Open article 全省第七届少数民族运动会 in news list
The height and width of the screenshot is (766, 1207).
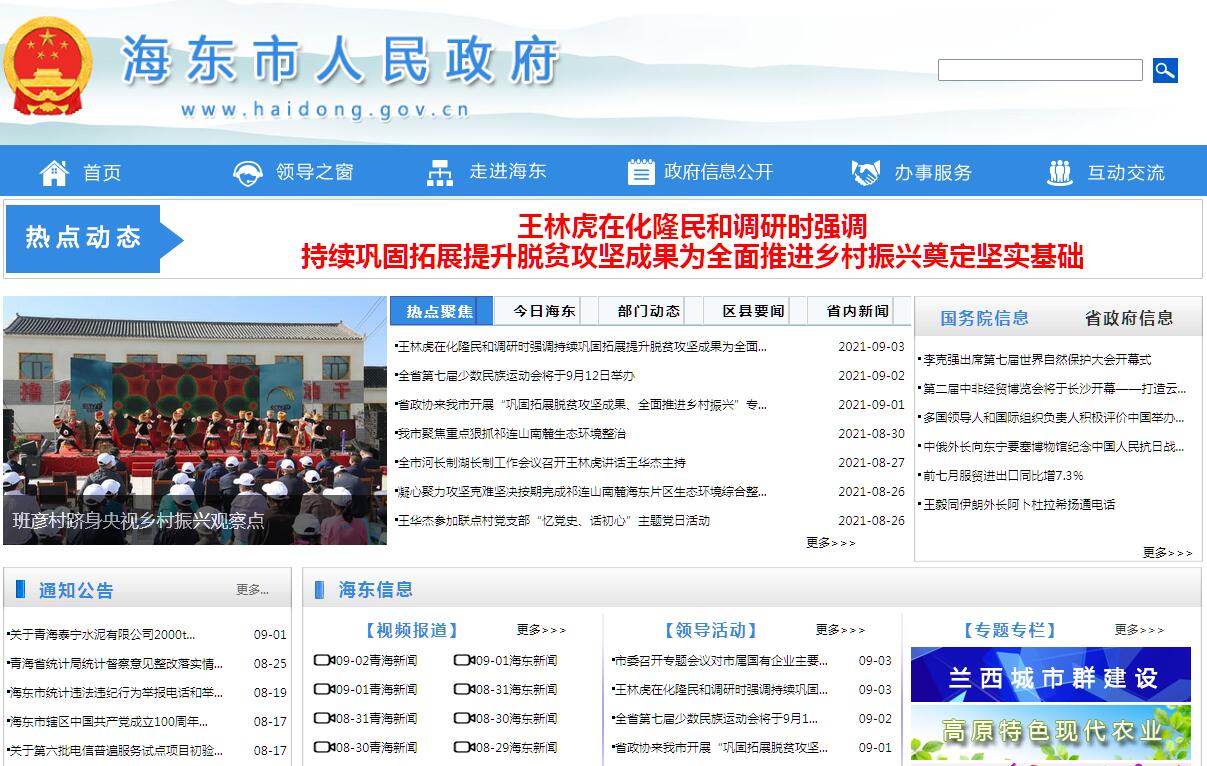[515, 376]
